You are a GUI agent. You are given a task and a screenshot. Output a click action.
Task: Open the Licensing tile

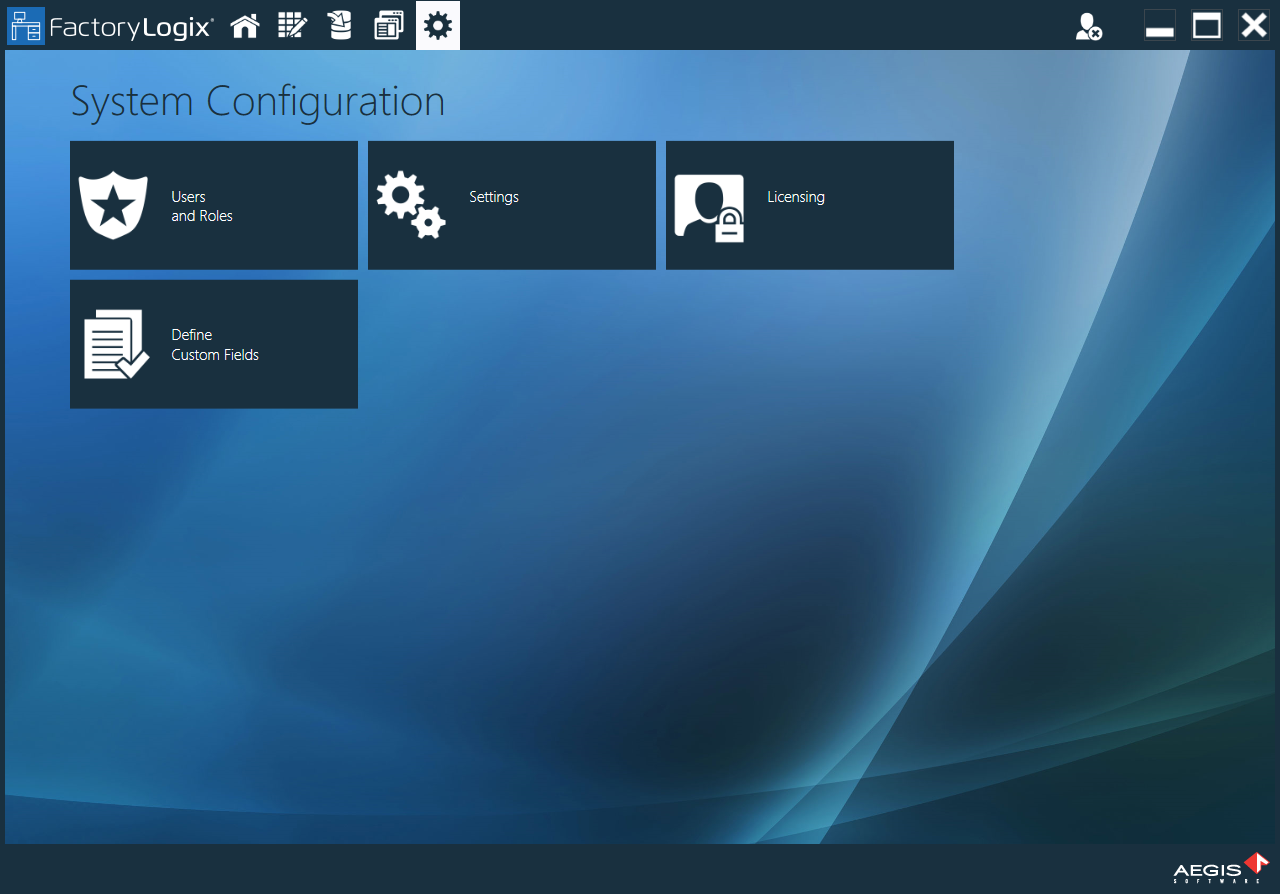point(810,205)
